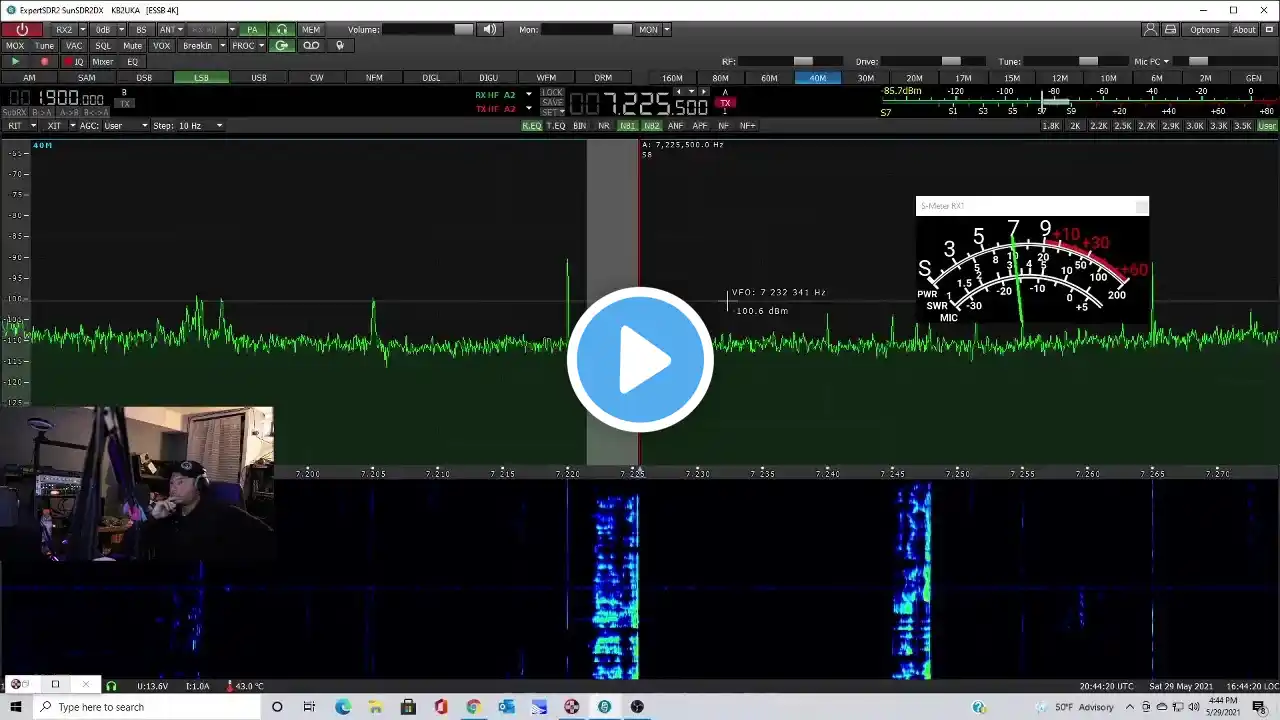Toggle the NB1 noise blanker
Screen dimensions: 1280x720
pyautogui.click(x=627, y=126)
